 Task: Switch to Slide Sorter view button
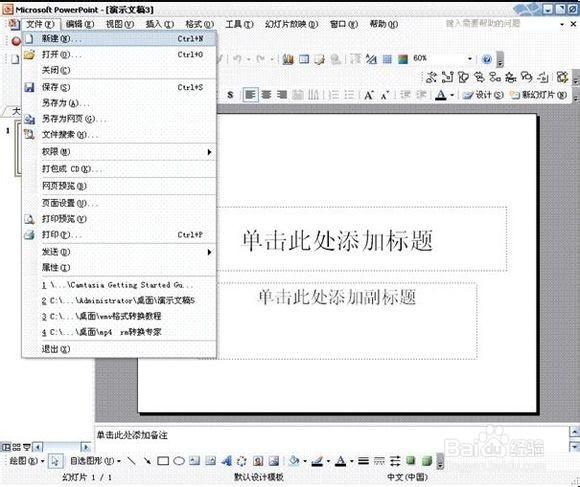[16, 447]
